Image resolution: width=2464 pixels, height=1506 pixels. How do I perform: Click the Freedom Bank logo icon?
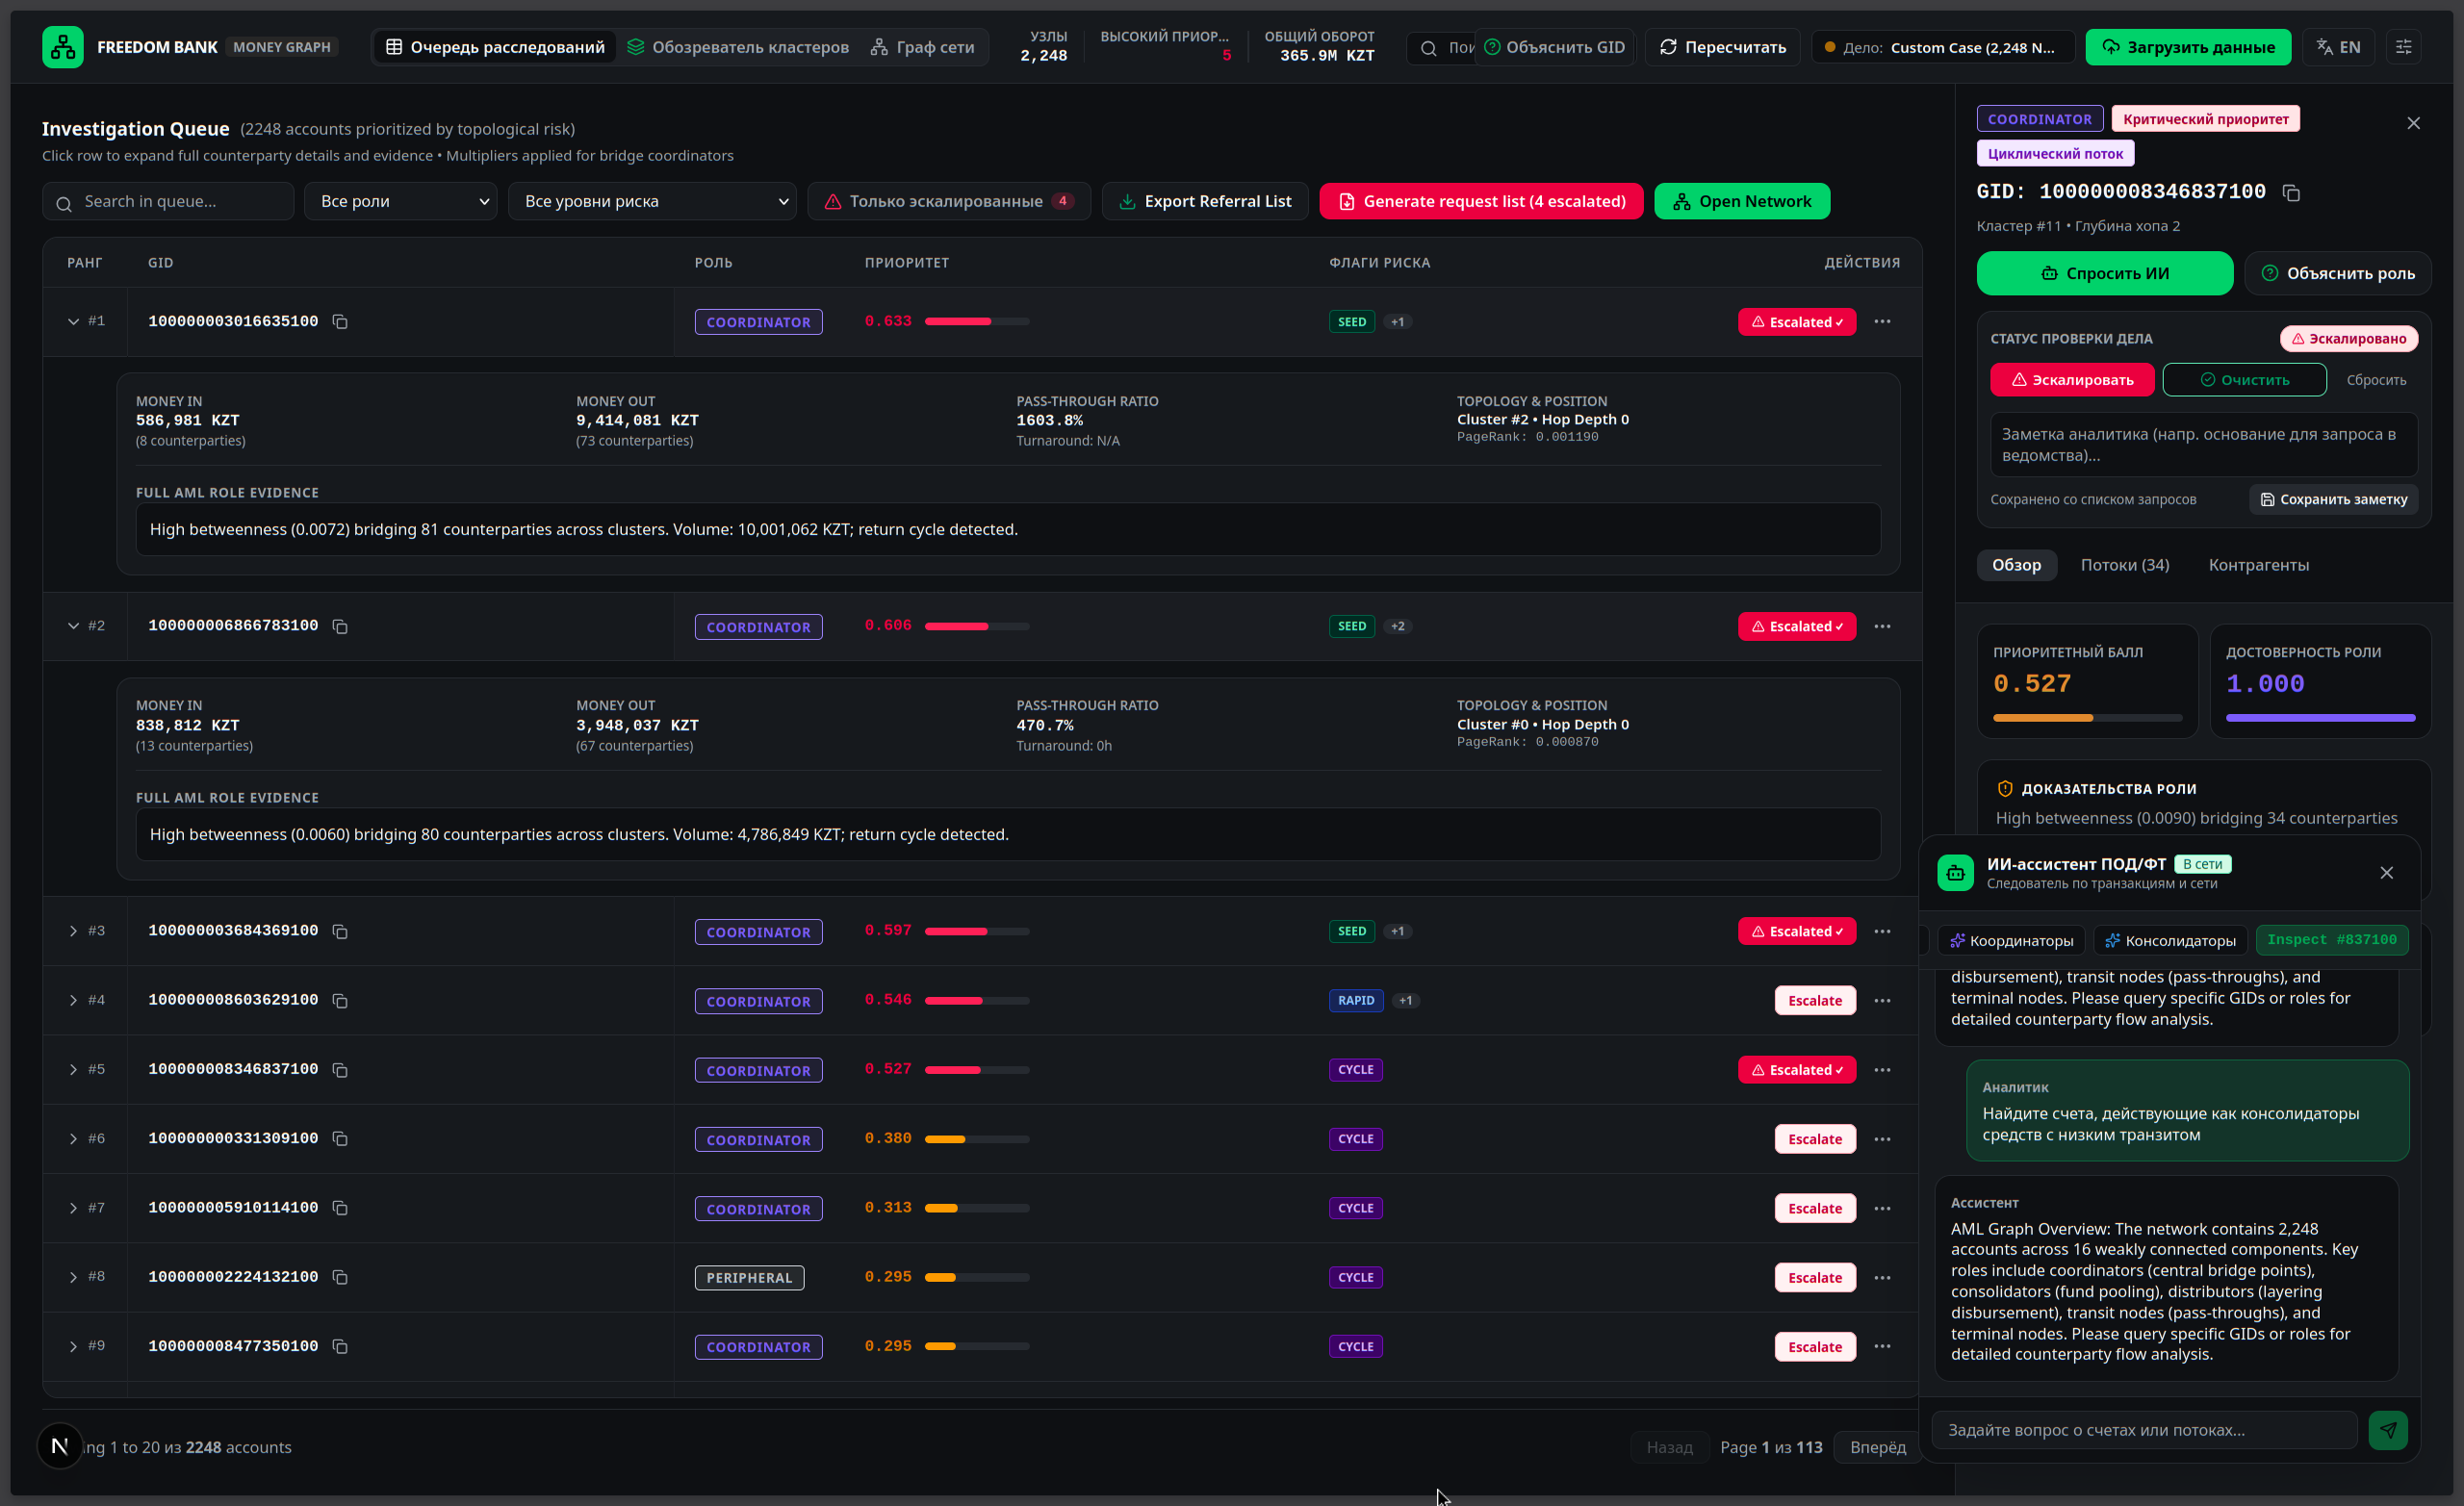pos(63,47)
